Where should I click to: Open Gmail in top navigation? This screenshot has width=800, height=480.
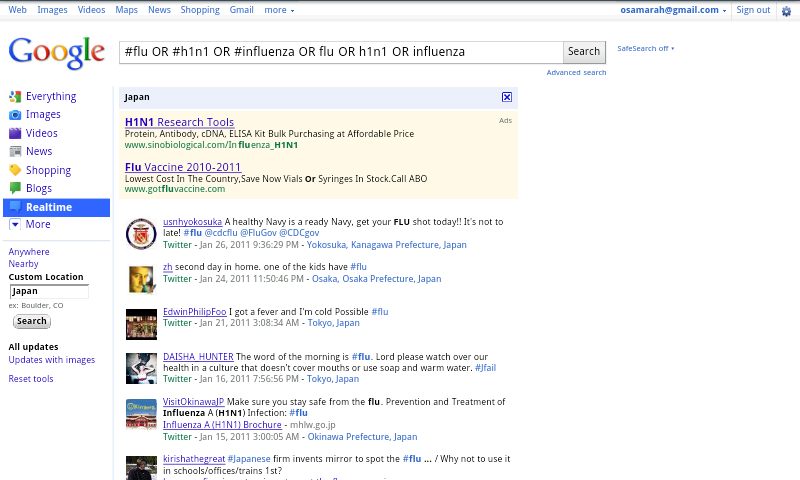coord(241,10)
